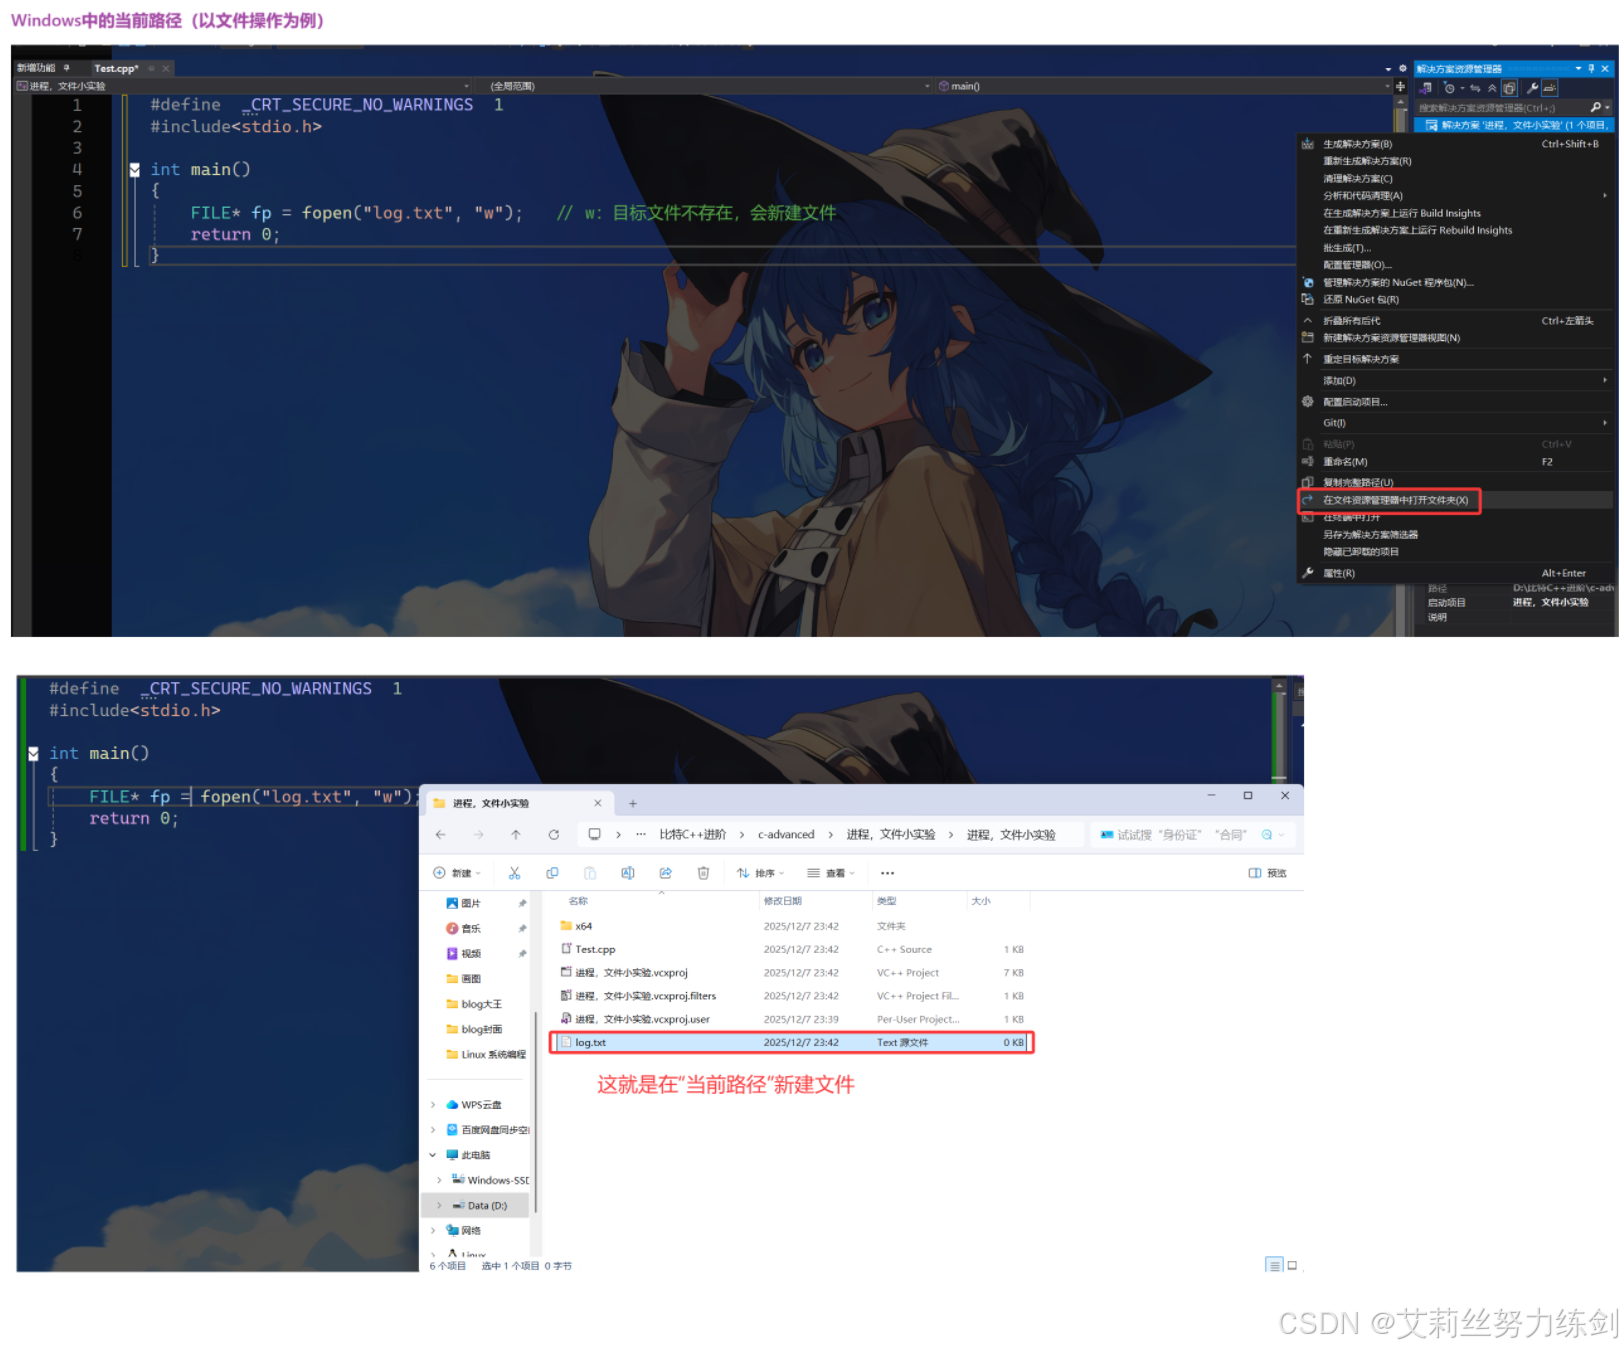Expand 添加(D) submenu
The height and width of the screenshot is (1351, 1623).
(1455, 380)
